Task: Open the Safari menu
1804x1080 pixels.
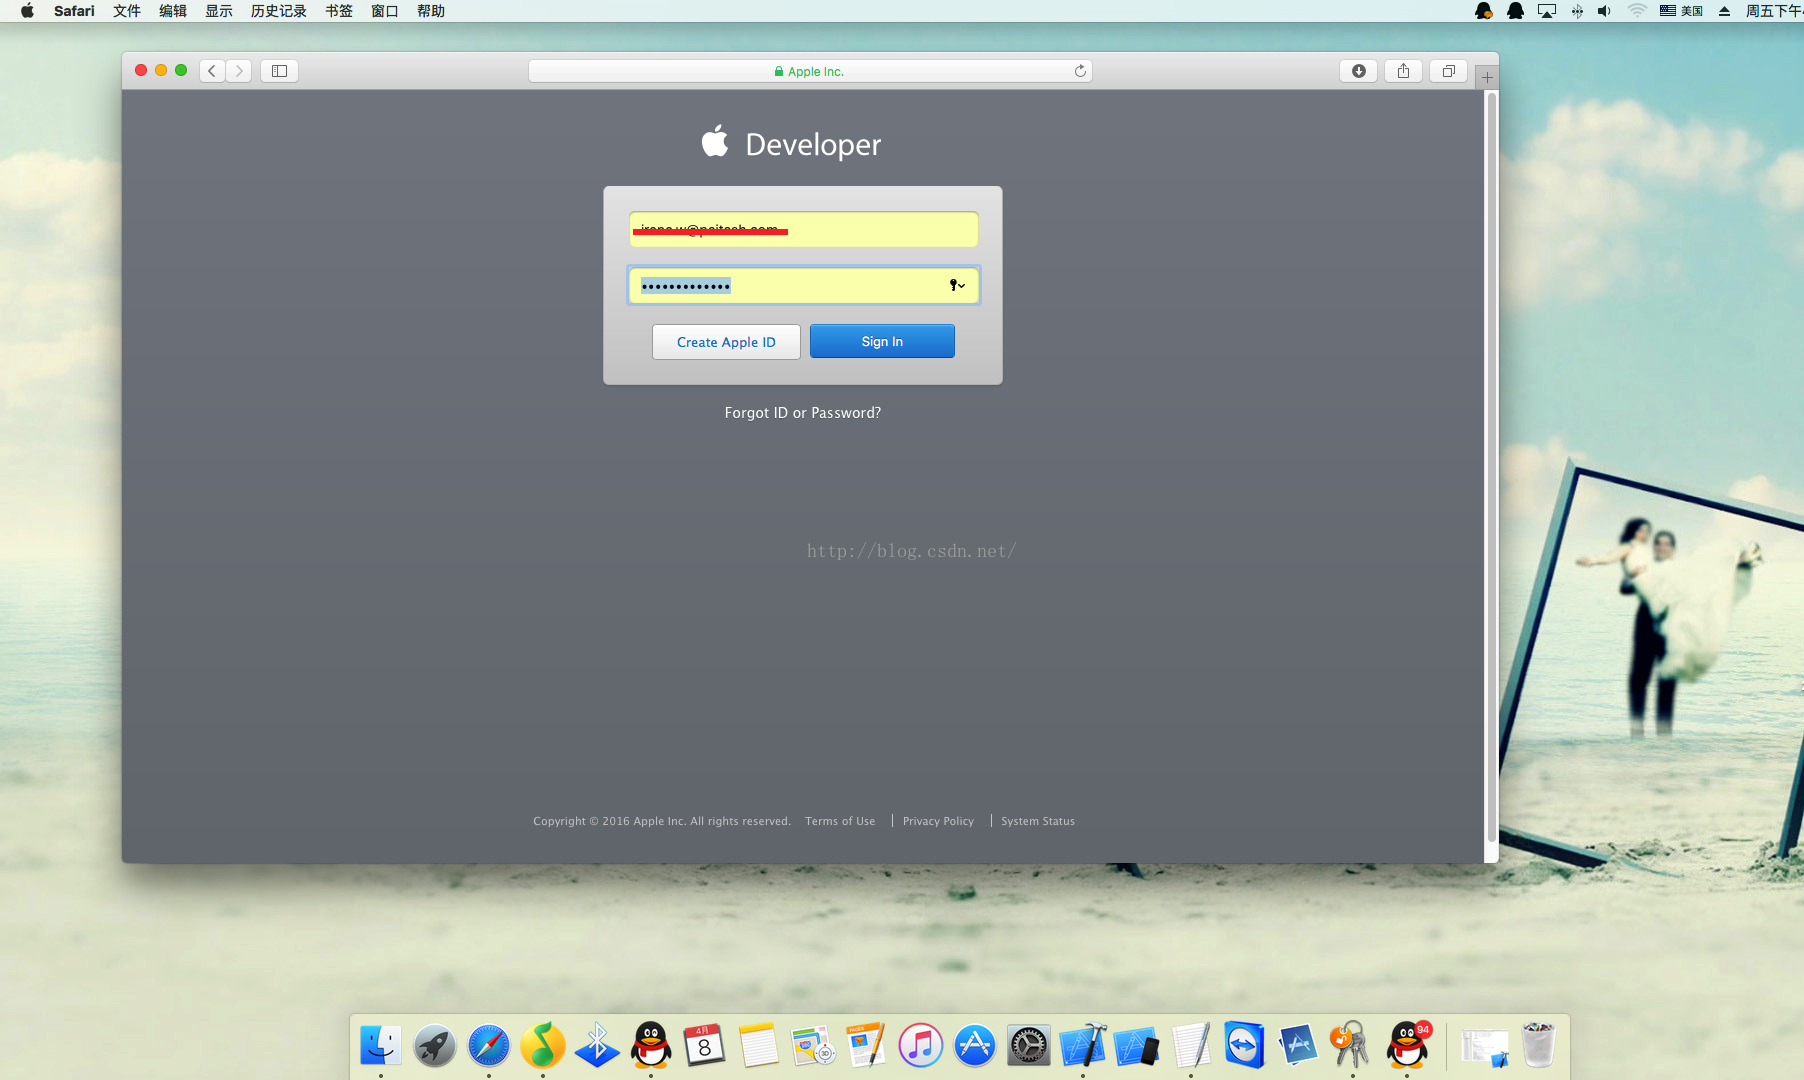Action: (74, 11)
